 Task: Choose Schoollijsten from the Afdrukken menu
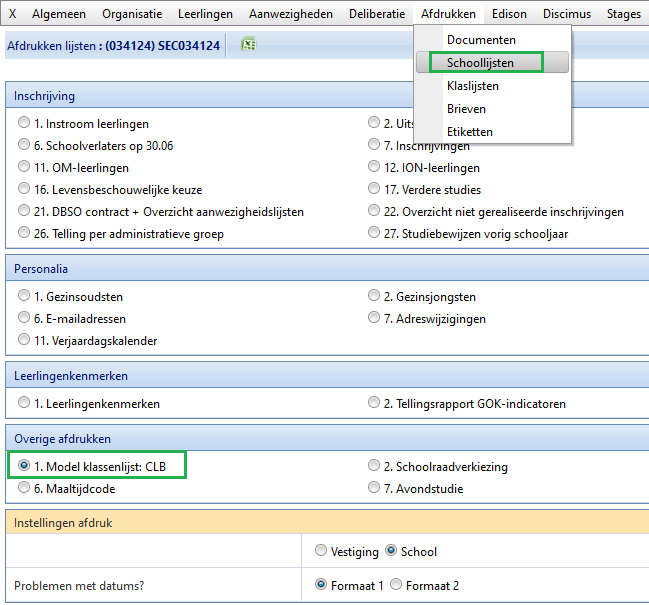[x=481, y=62]
